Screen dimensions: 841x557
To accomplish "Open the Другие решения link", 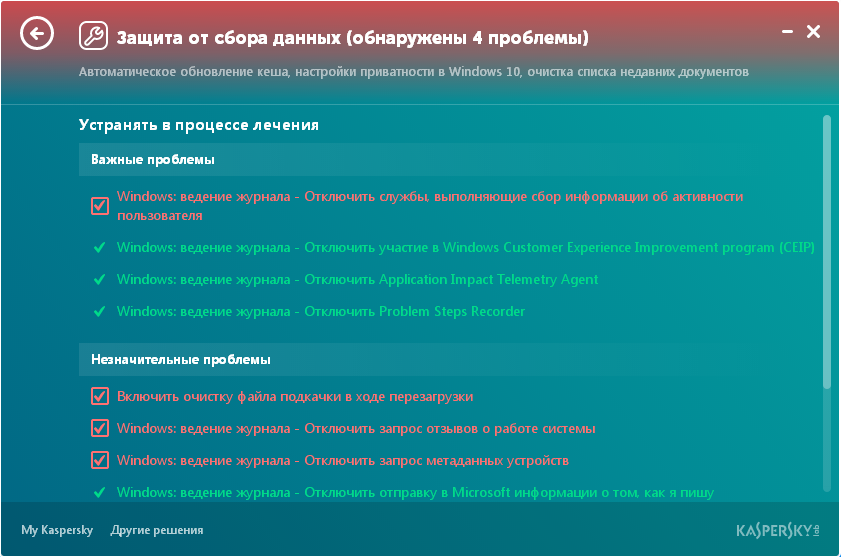I will (157, 530).
